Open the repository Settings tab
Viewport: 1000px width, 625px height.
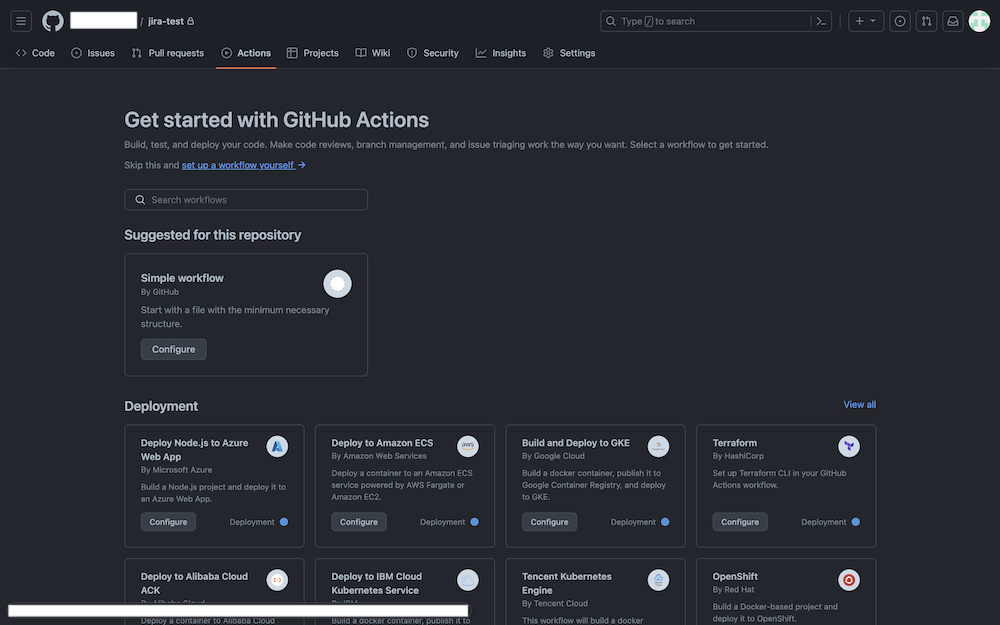click(569, 53)
